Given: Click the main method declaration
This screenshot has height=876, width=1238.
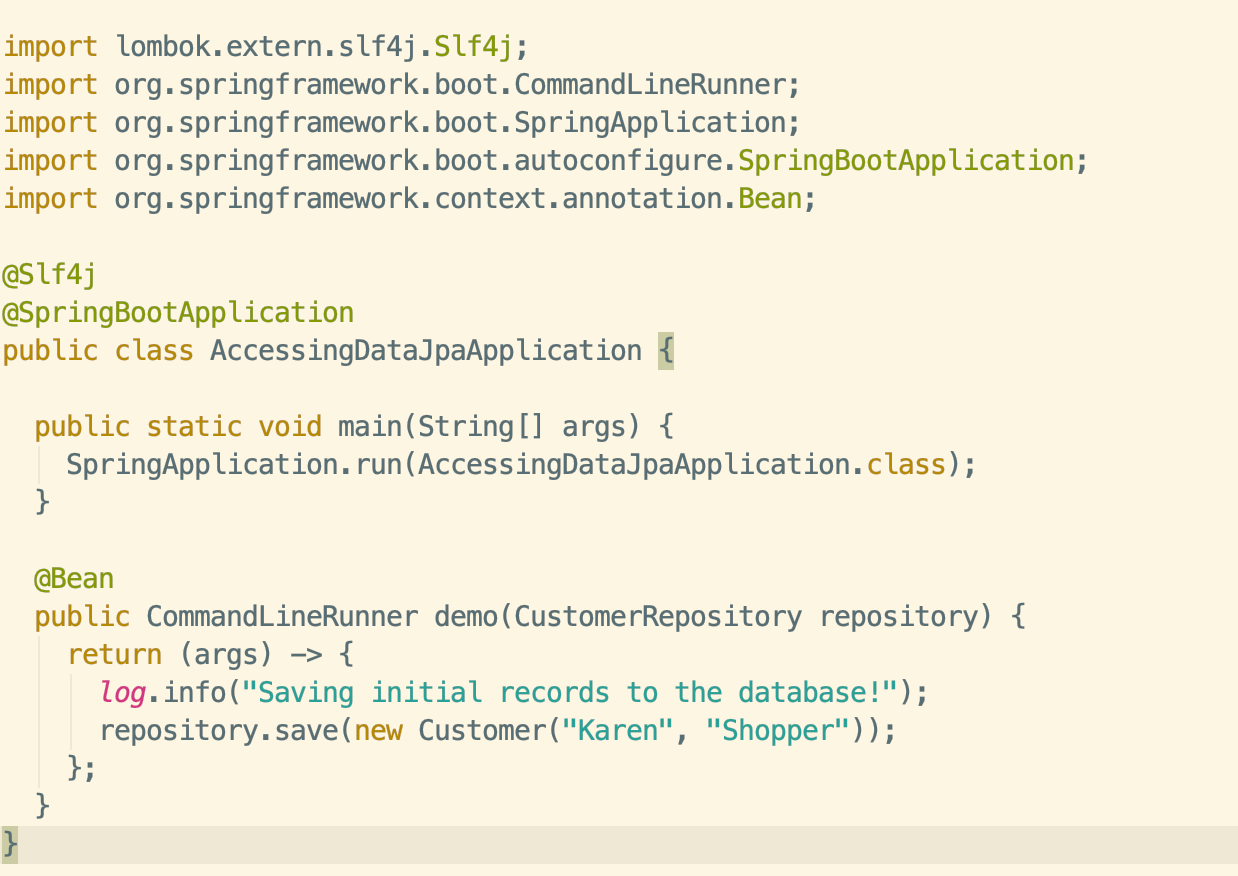Looking at the screenshot, I should [350, 426].
